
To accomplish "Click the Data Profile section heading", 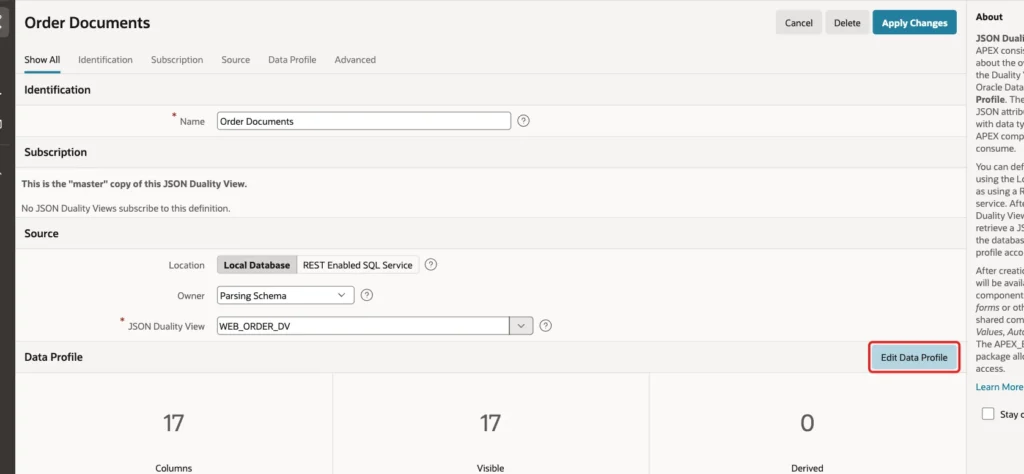I will click(x=54, y=357).
